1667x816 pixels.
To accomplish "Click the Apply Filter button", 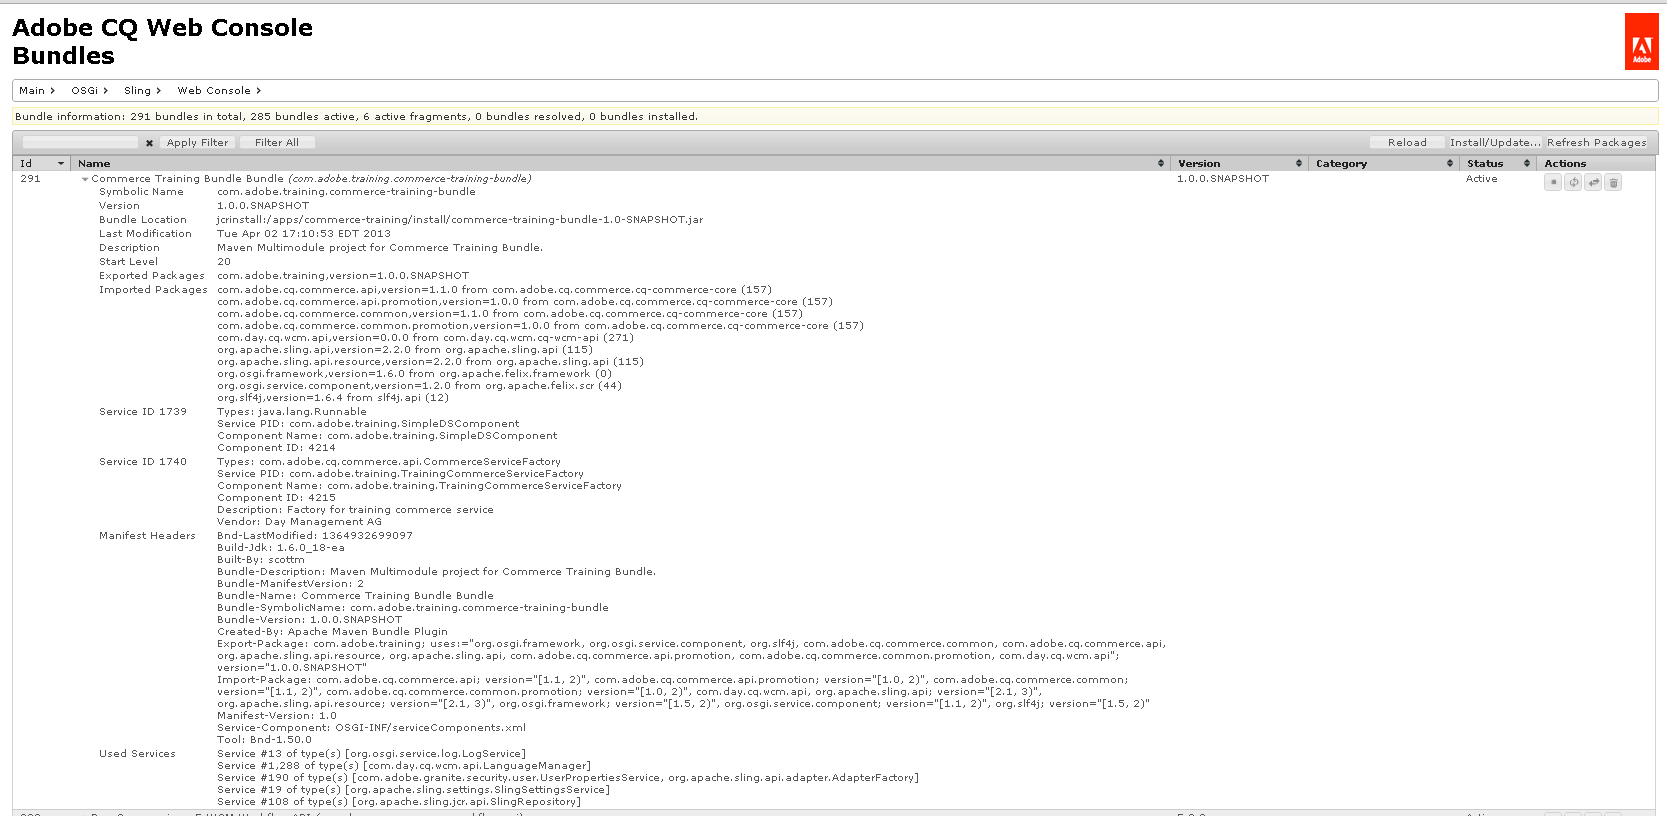I will point(197,143).
